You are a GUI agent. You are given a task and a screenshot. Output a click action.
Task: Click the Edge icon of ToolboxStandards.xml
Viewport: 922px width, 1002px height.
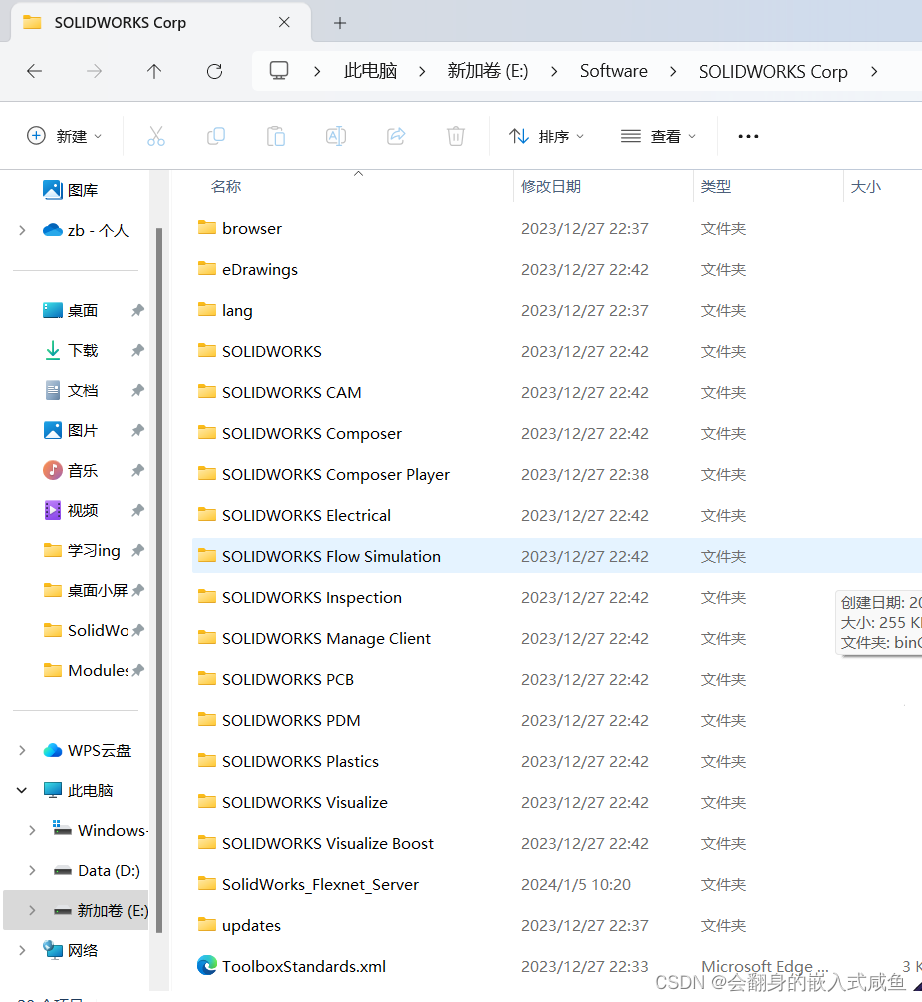click(x=206, y=965)
